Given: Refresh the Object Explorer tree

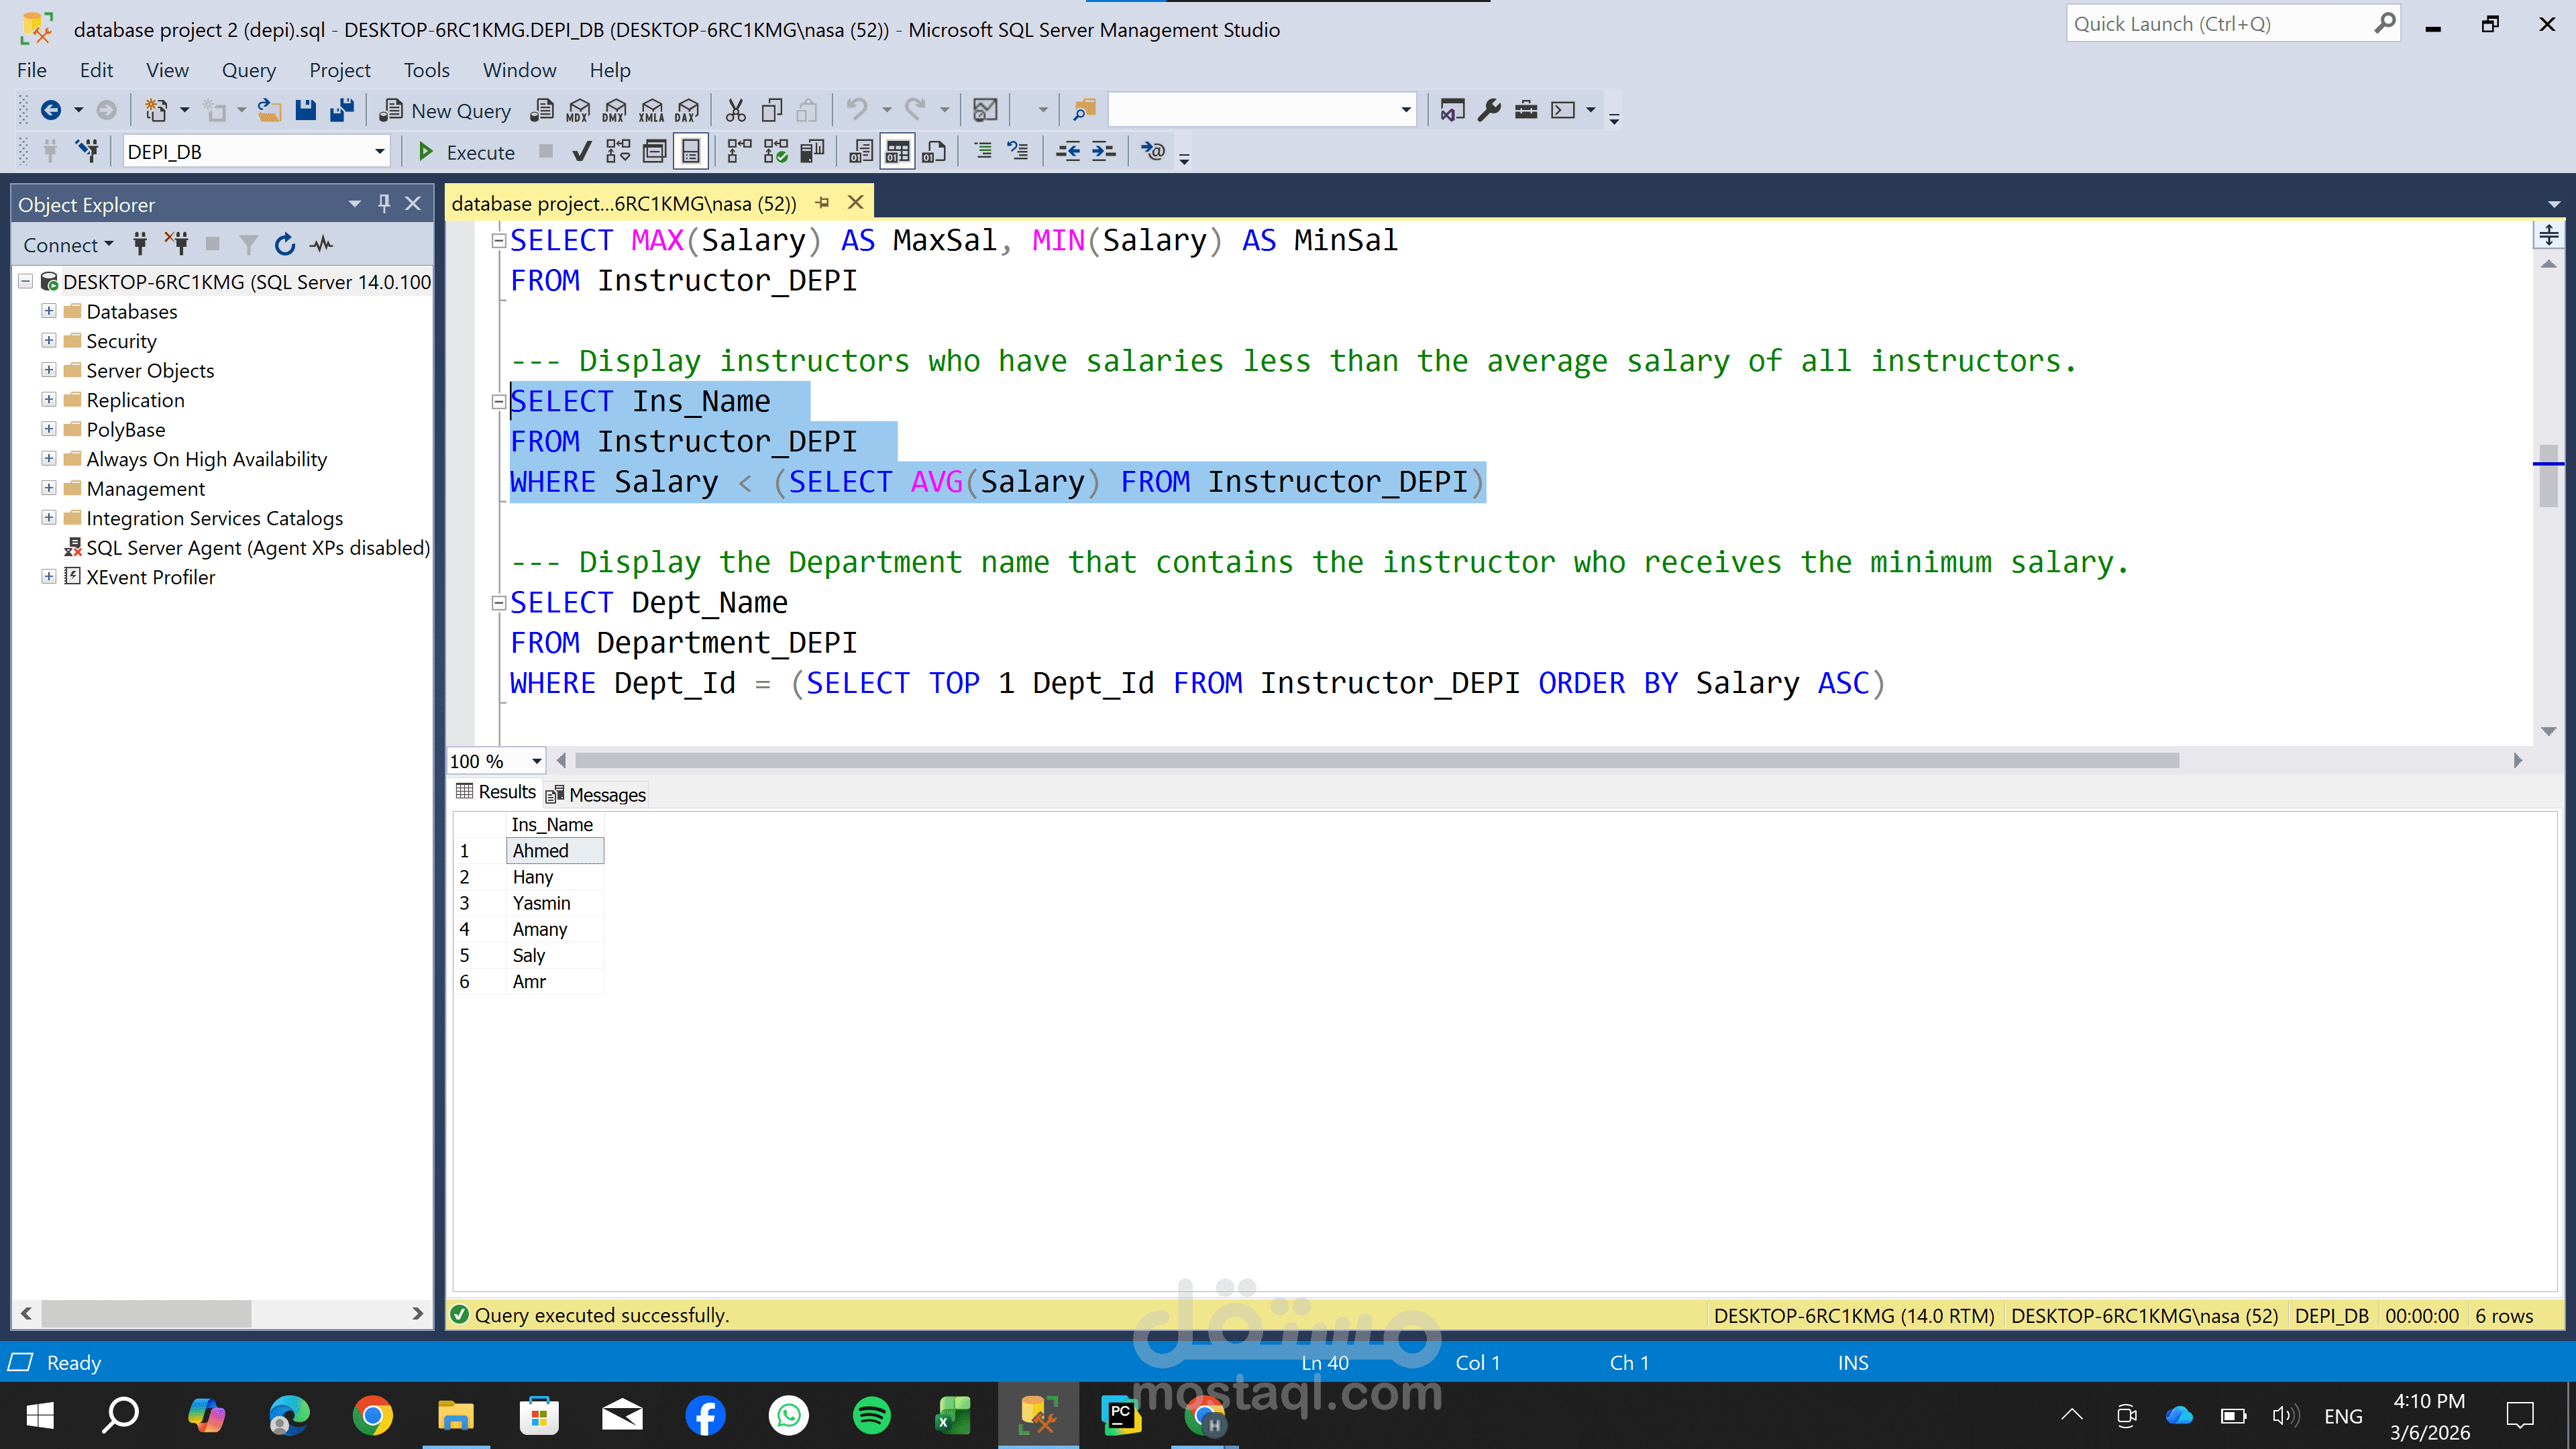Looking at the screenshot, I should tap(285, 245).
